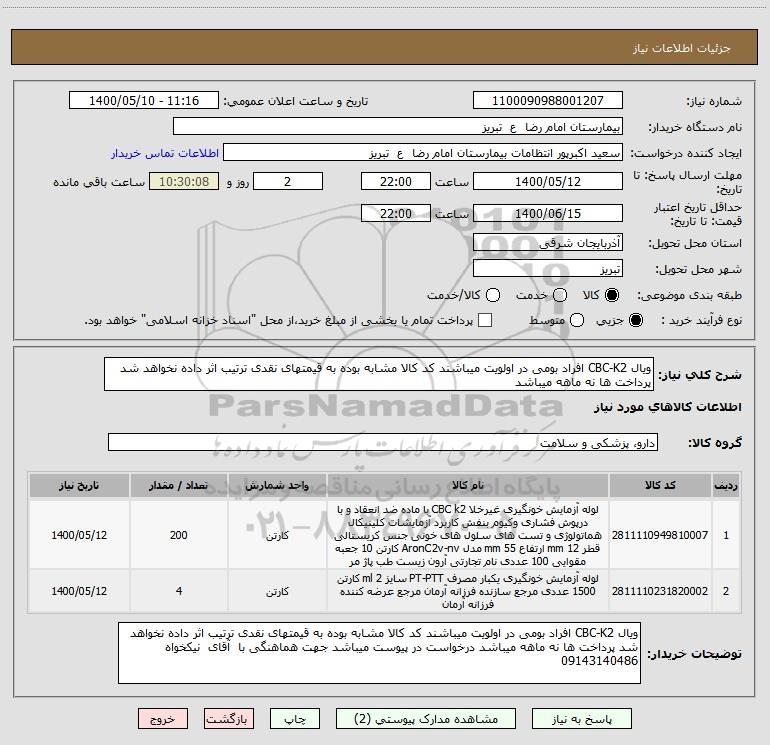Image resolution: width=770 pixels, height=745 pixels.
Task: Click the announcement date field 1400/05/10 - 11:16
Action: [144, 101]
